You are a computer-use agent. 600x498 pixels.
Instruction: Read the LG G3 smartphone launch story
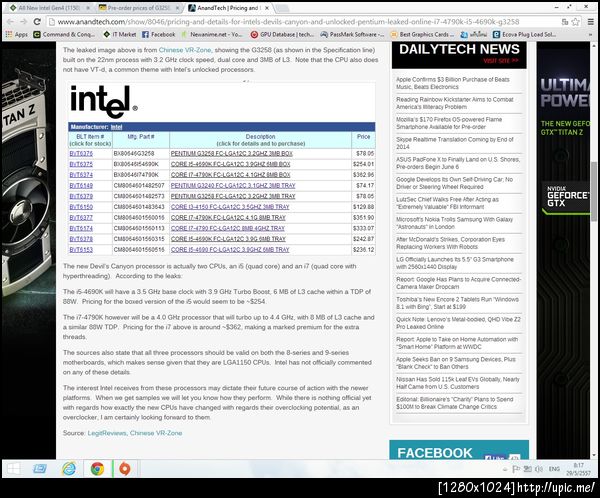[x=455, y=263]
